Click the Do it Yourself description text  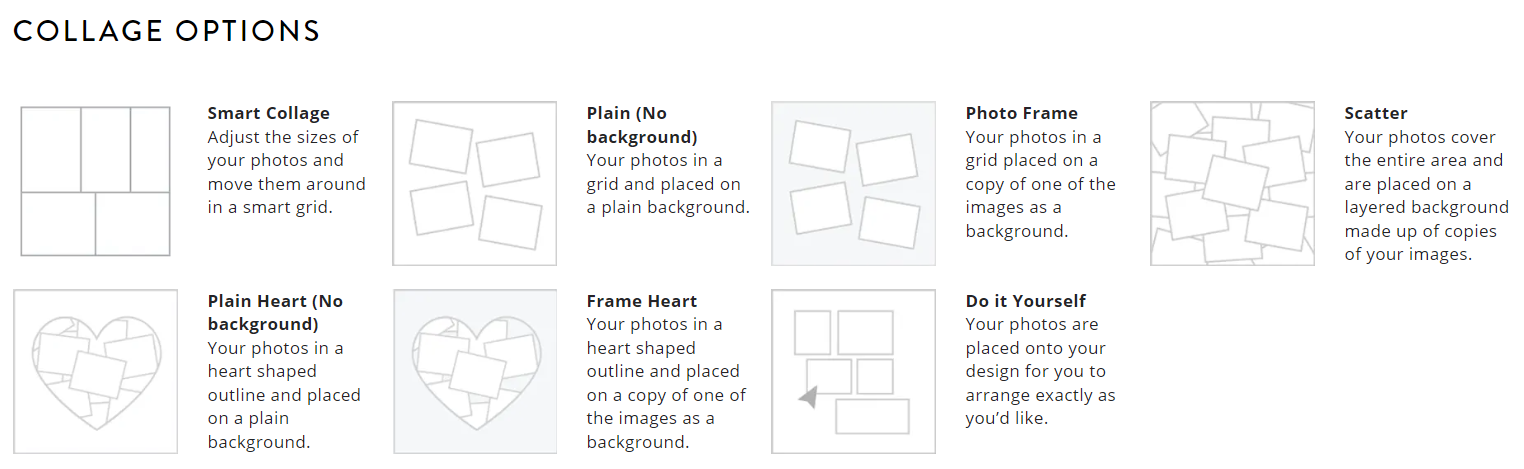(1039, 371)
